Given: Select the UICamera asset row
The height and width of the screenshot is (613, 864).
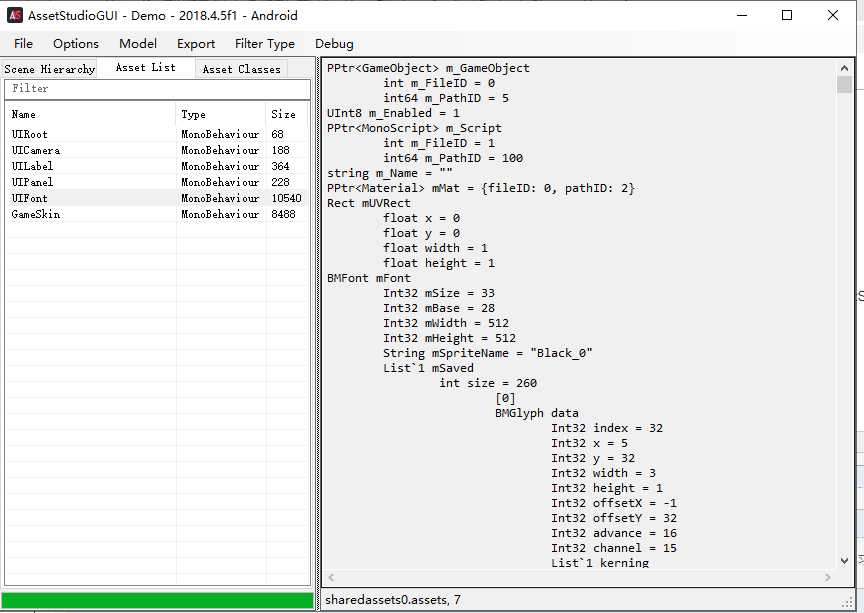Looking at the screenshot, I should [158, 150].
